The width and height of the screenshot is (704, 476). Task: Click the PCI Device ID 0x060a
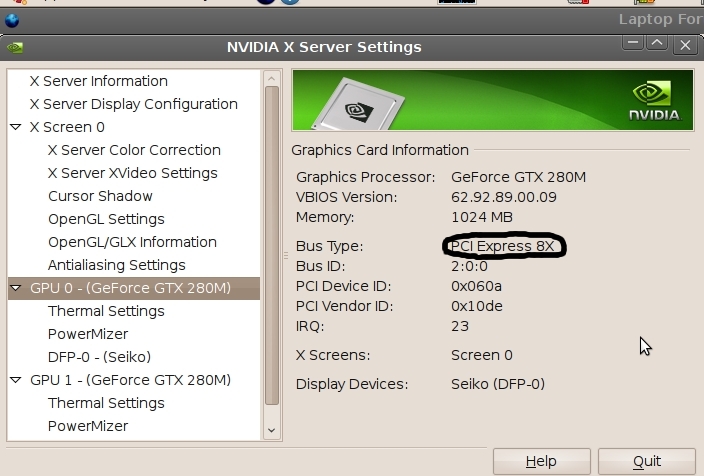click(476, 286)
